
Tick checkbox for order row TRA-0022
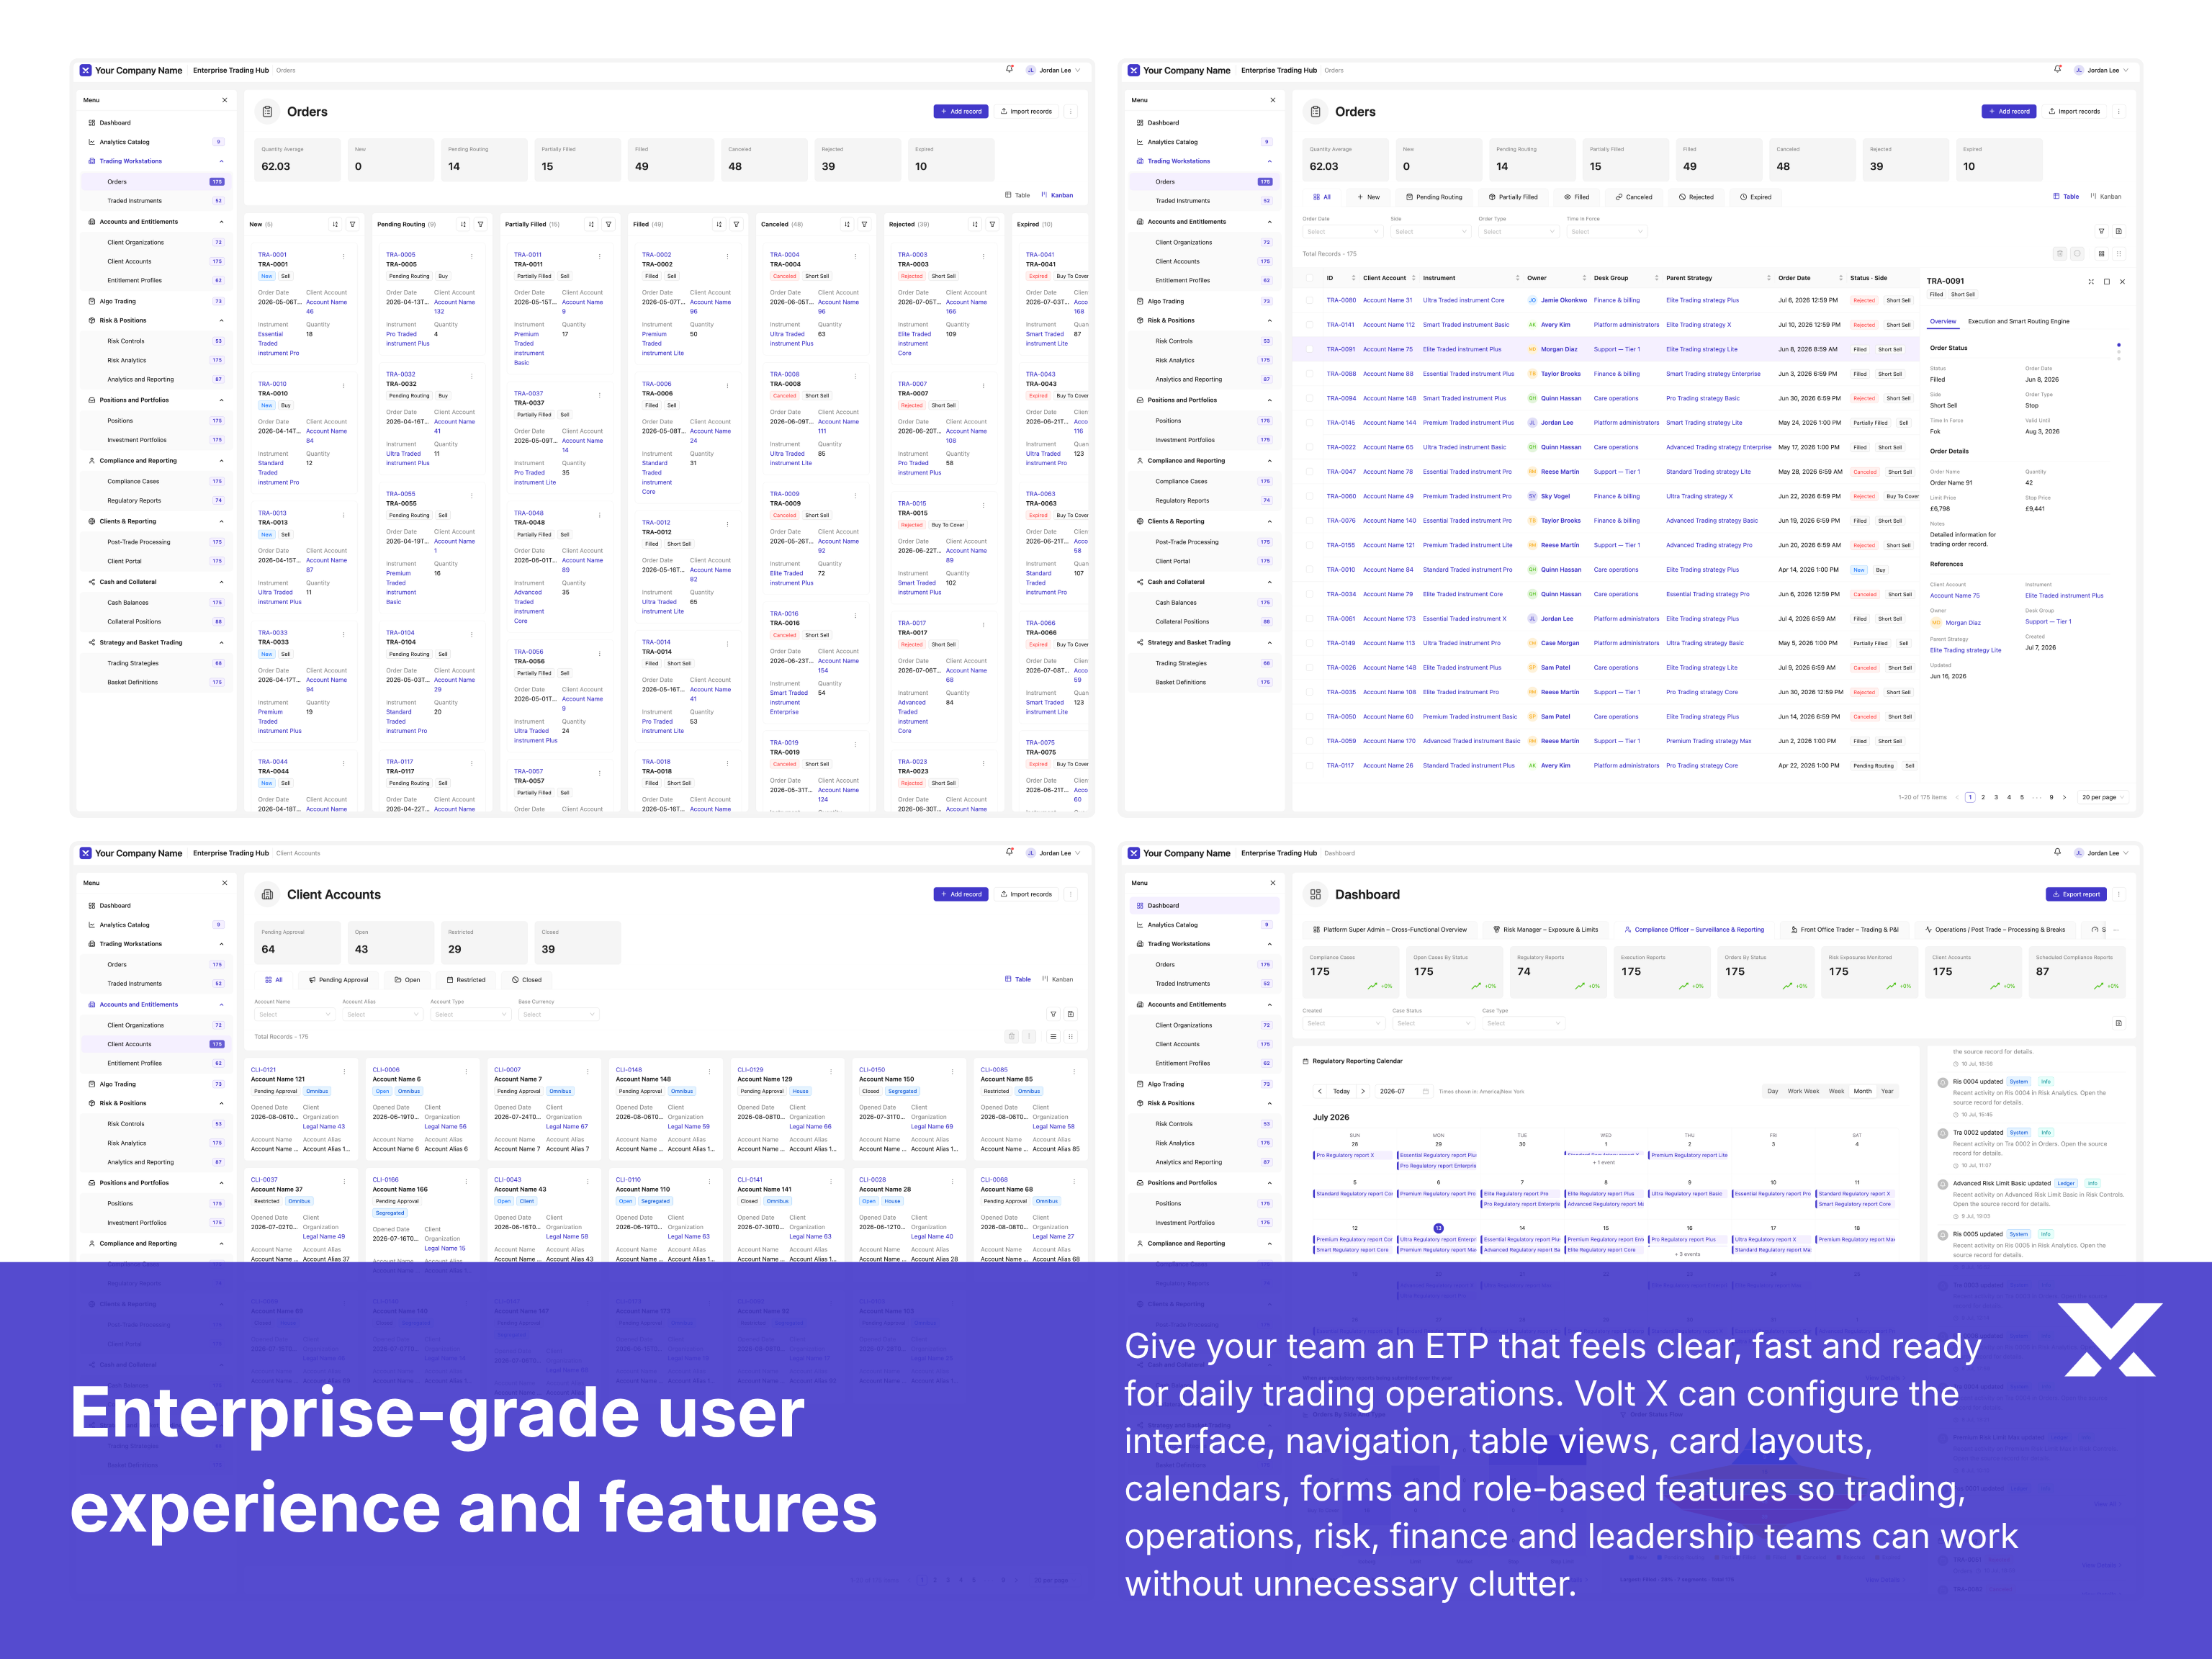point(1309,447)
